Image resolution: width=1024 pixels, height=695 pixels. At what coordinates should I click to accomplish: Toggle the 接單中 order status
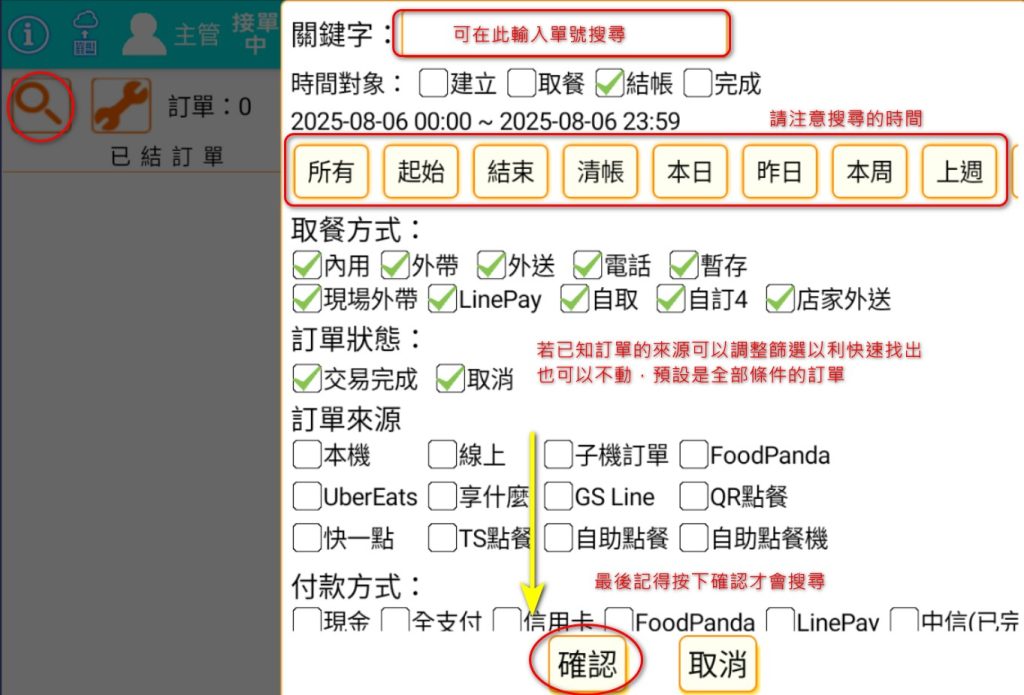255,34
